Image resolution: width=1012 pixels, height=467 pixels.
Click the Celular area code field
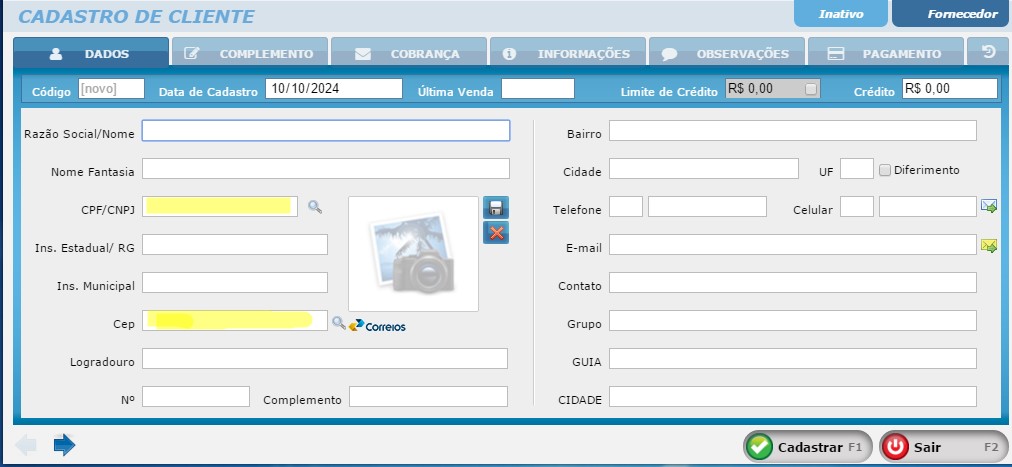pos(857,206)
